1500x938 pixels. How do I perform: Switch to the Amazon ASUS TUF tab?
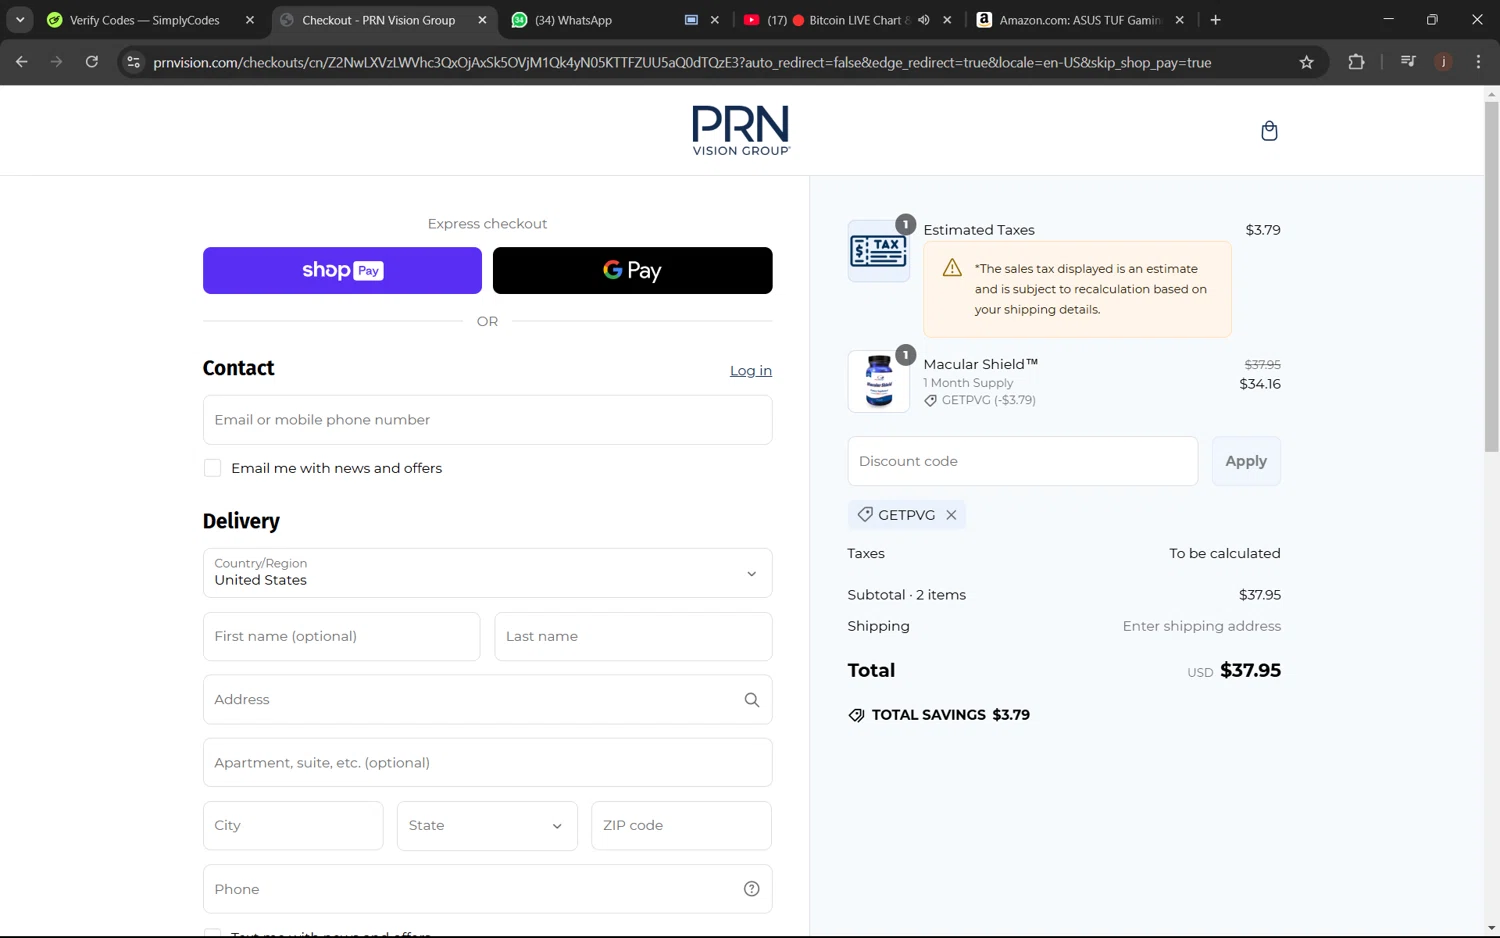pos(1078,20)
